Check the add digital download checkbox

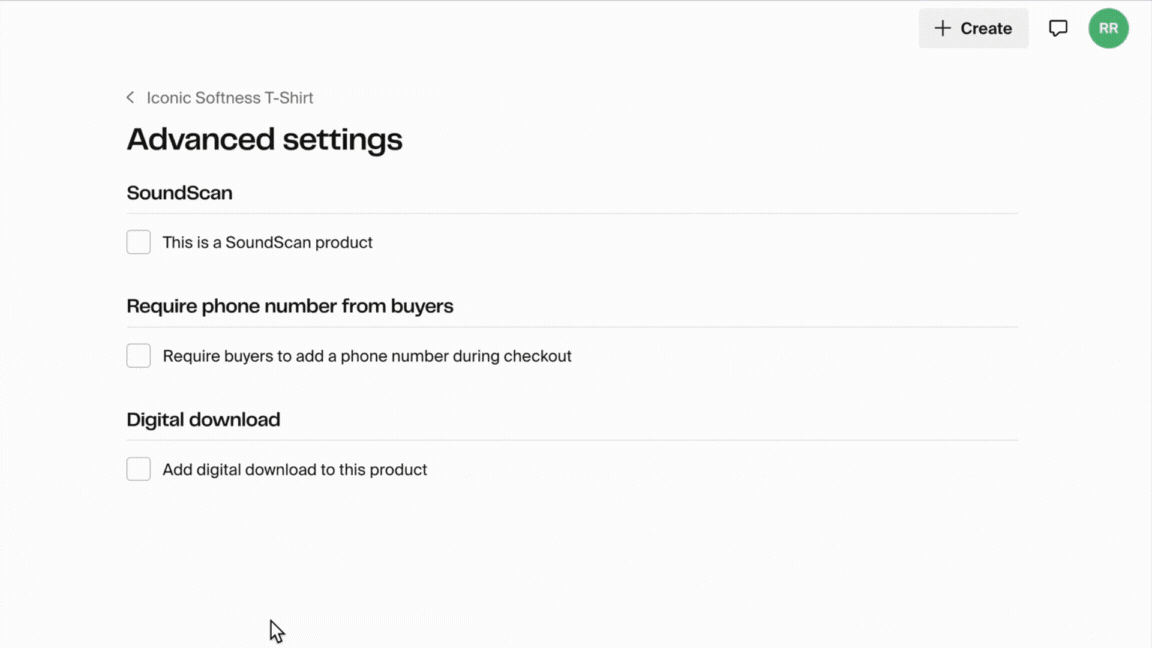point(139,470)
